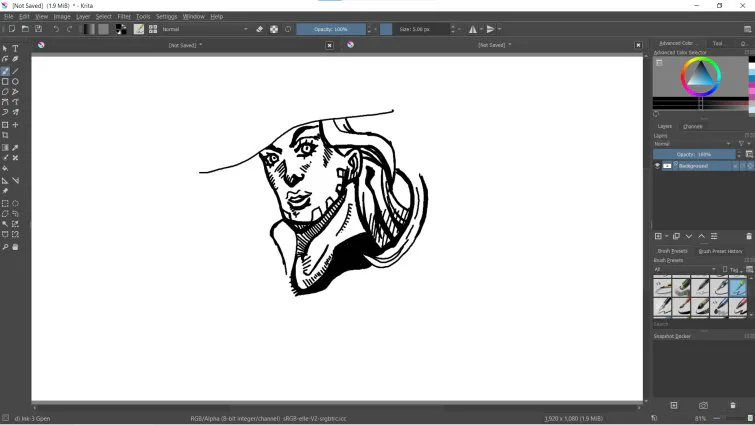Viewport: 755px width, 425px height.
Task: Undo the last action
Action: click(x=56, y=29)
